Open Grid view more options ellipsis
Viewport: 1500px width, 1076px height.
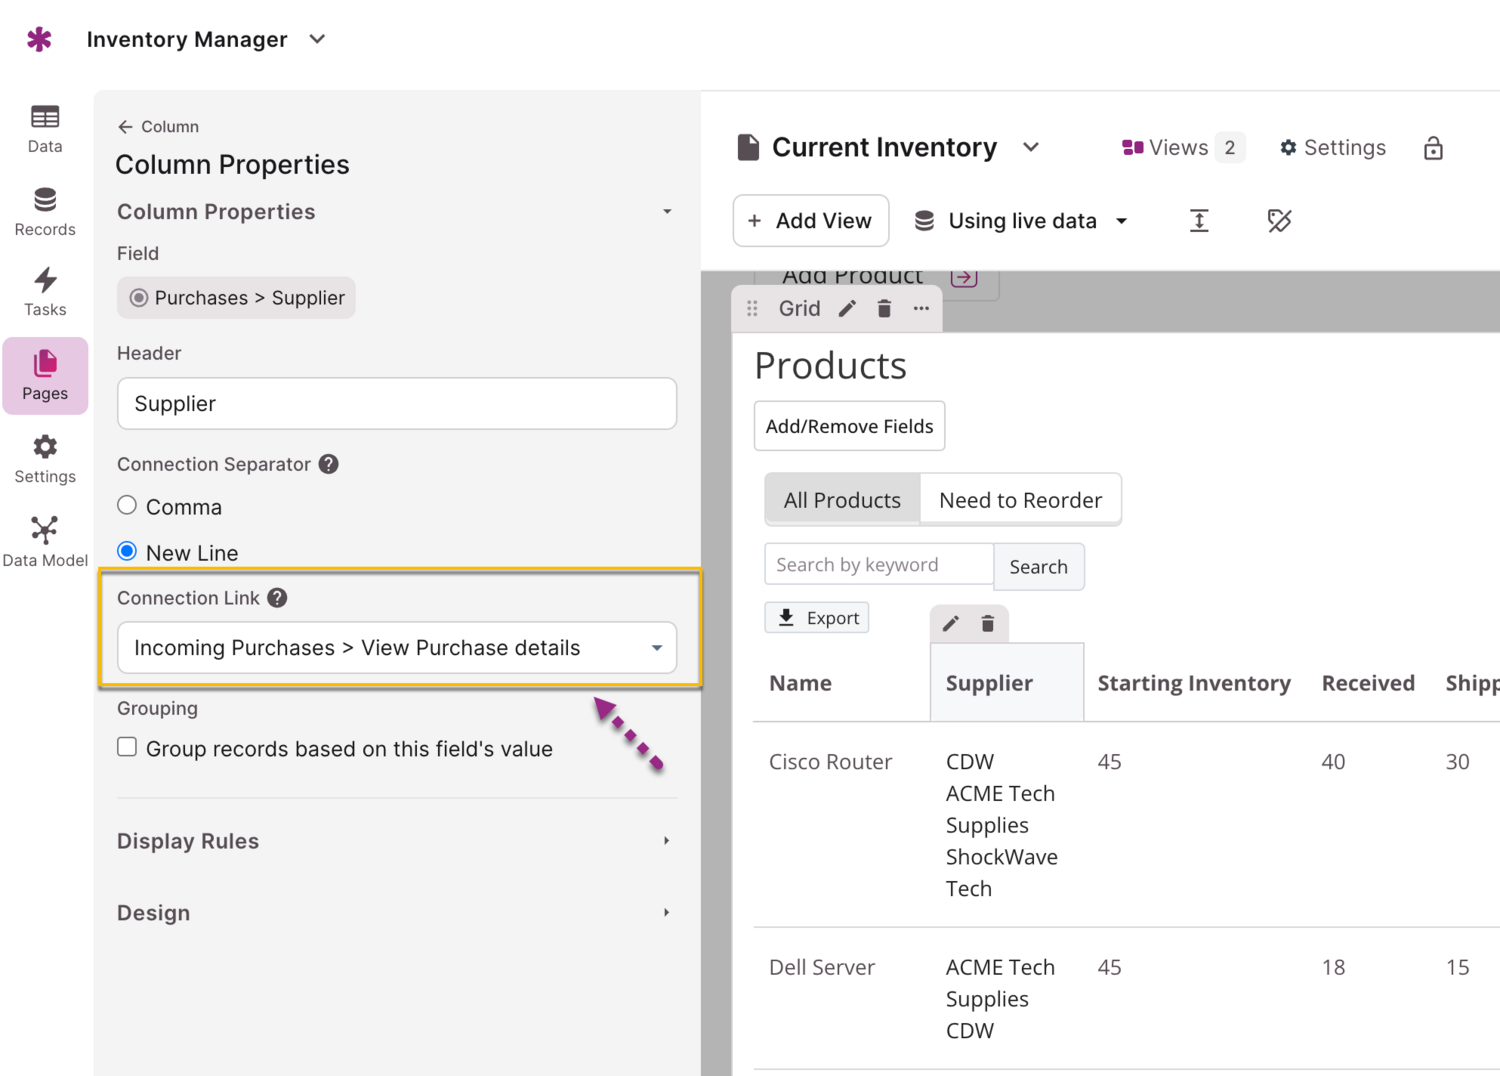(x=921, y=309)
